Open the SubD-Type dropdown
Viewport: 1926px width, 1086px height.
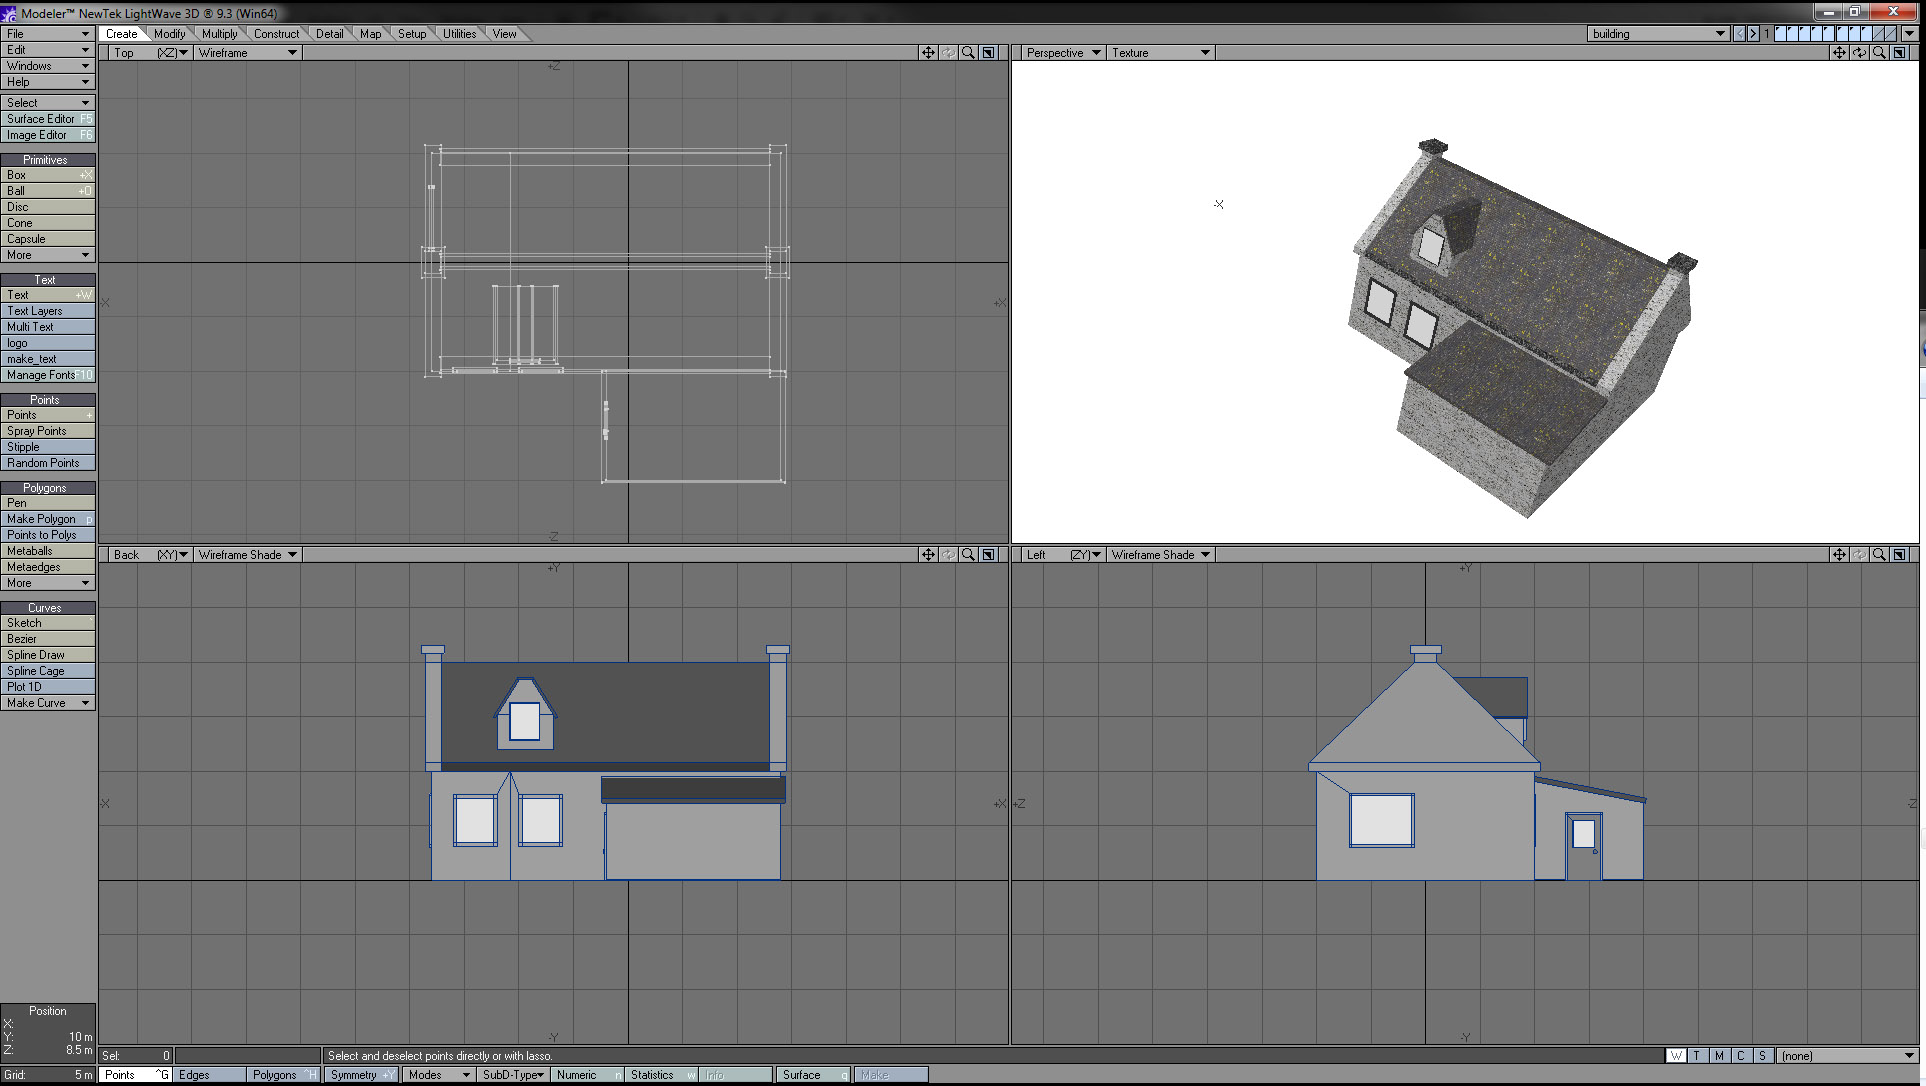(x=512, y=1075)
